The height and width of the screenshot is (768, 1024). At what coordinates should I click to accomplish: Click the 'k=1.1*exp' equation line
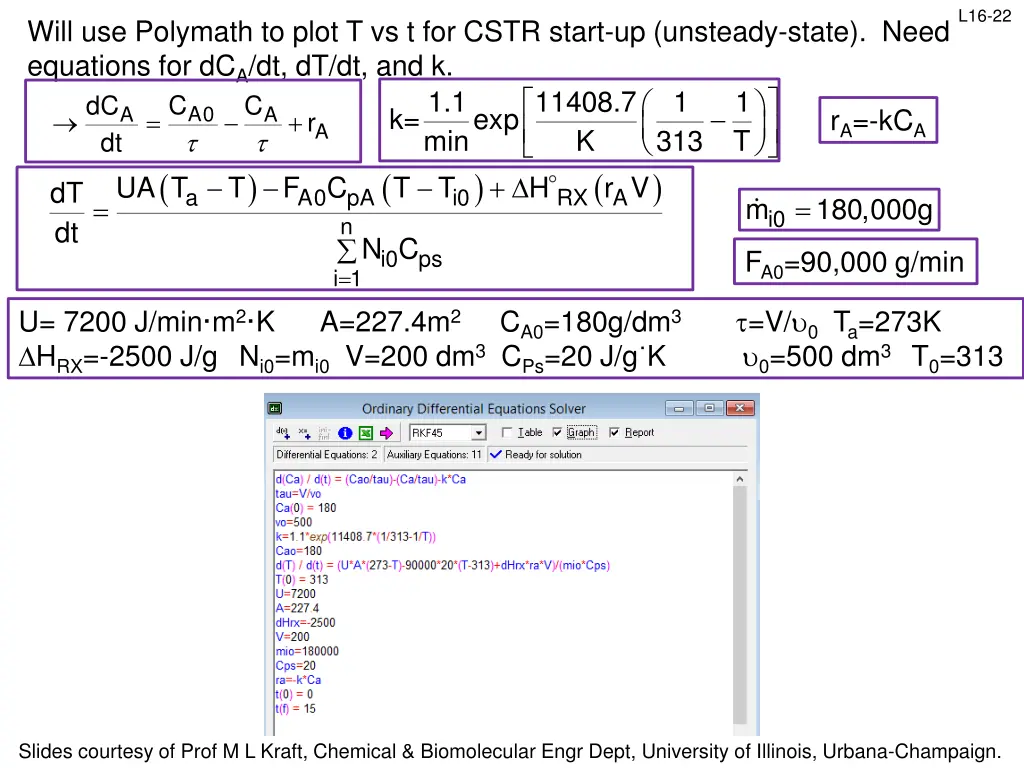point(355,537)
